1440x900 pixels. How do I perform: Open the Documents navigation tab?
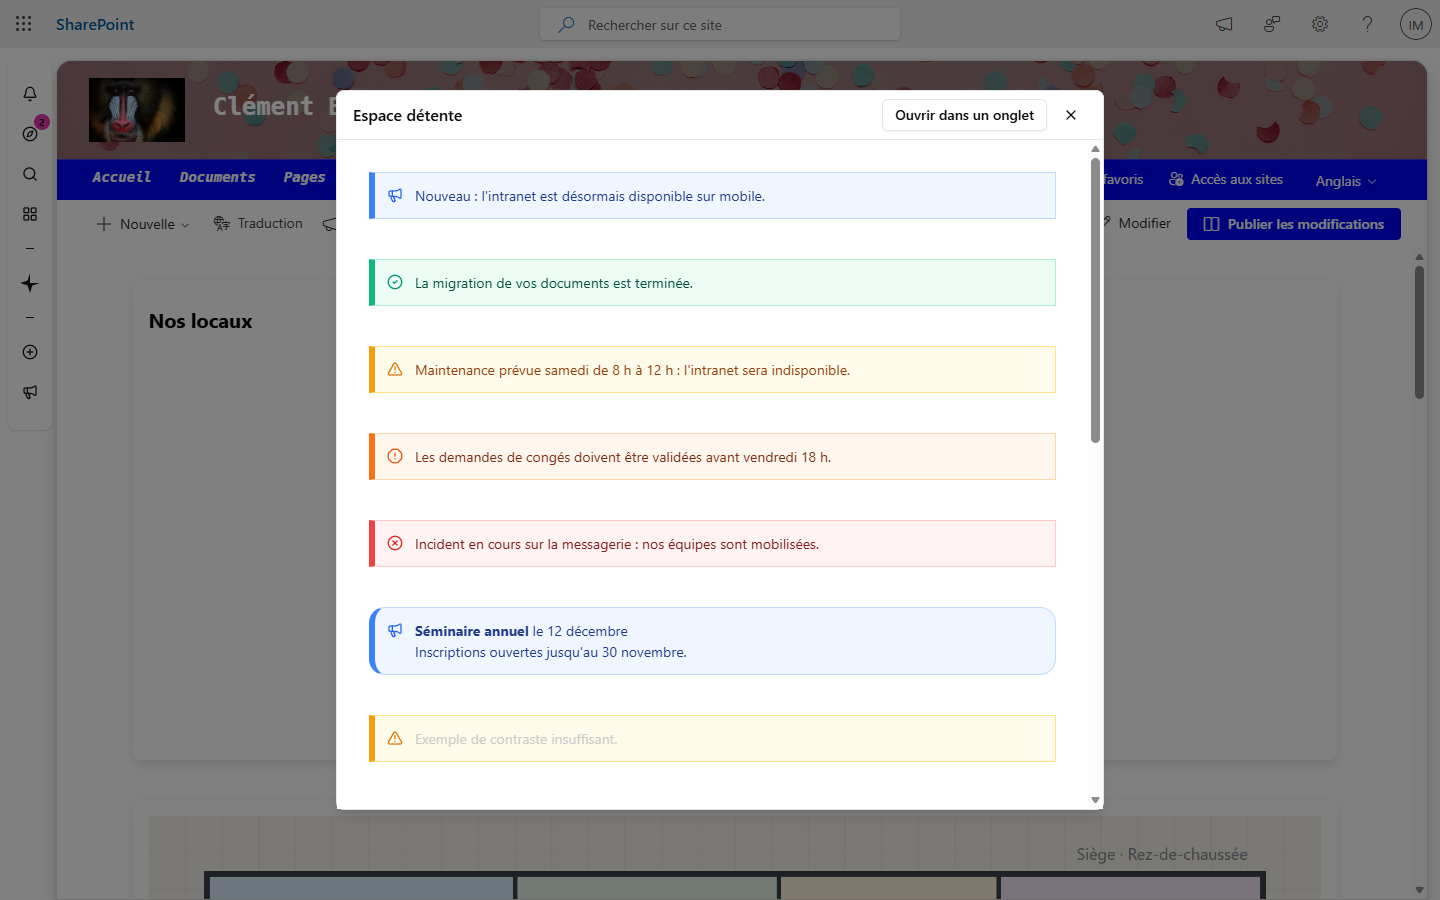point(217,178)
